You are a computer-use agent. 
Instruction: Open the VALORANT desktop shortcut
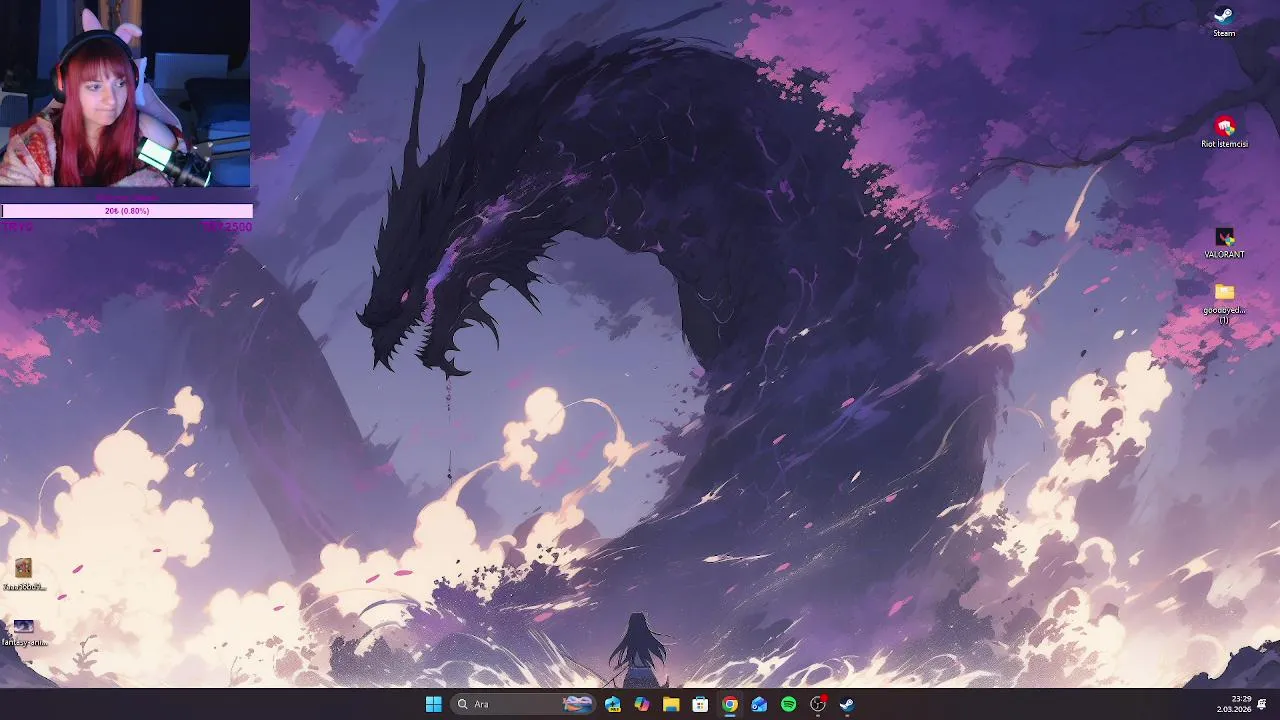click(1224, 243)
